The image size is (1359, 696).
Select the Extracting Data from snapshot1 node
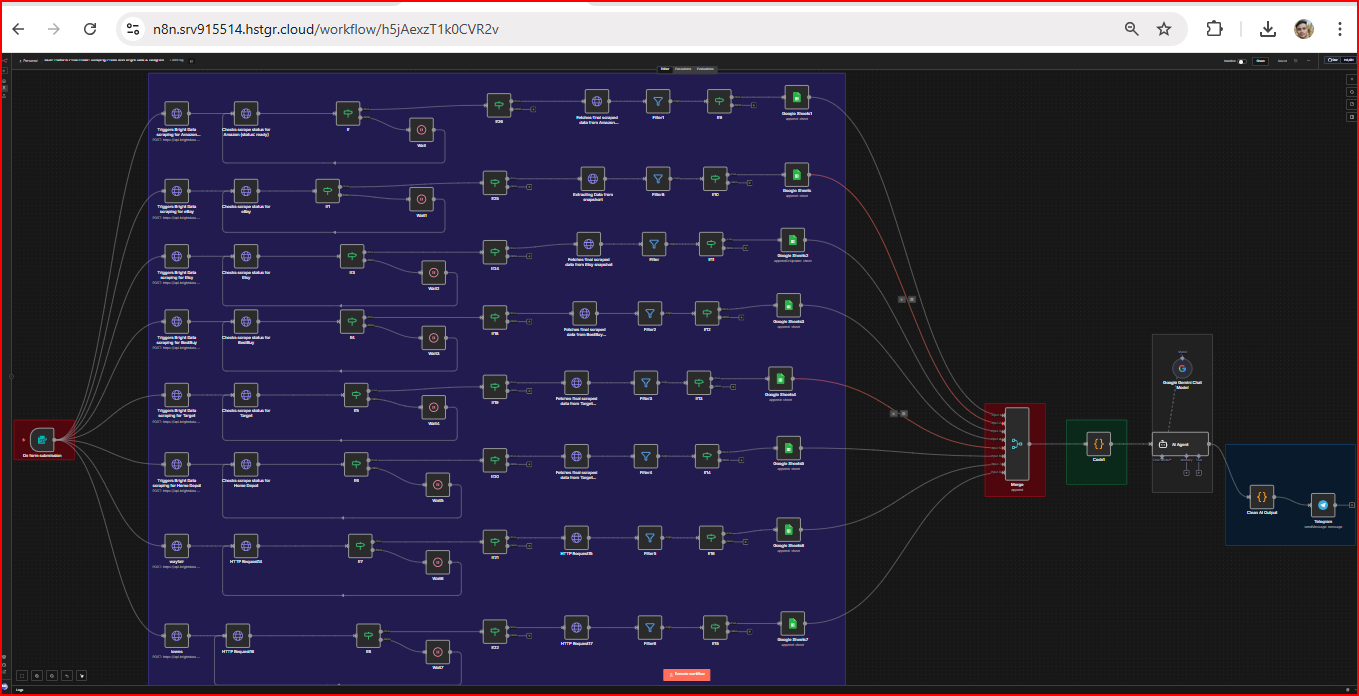593,178
